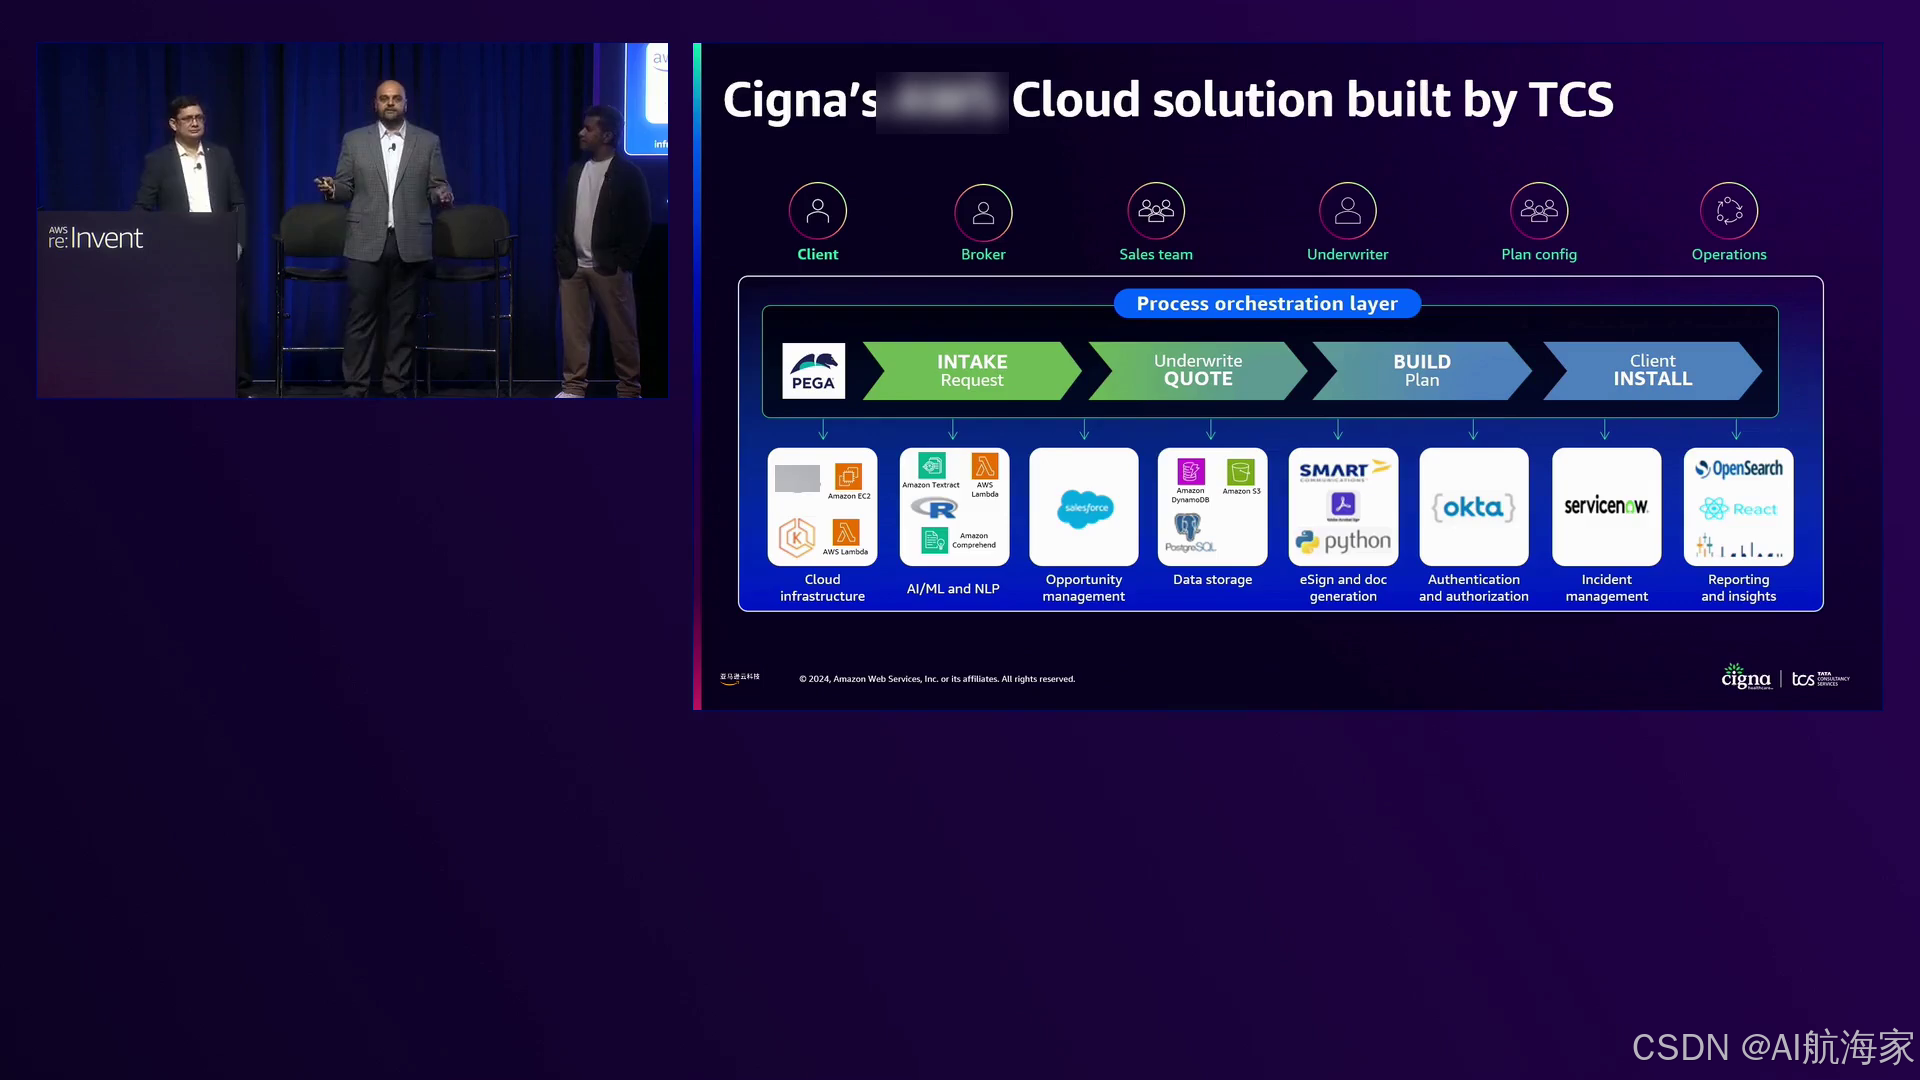Screen dimensions: 1920x1080
Task: Click the Operations cycle icon
Action: pyautogui.click(x=1728, y=211)
